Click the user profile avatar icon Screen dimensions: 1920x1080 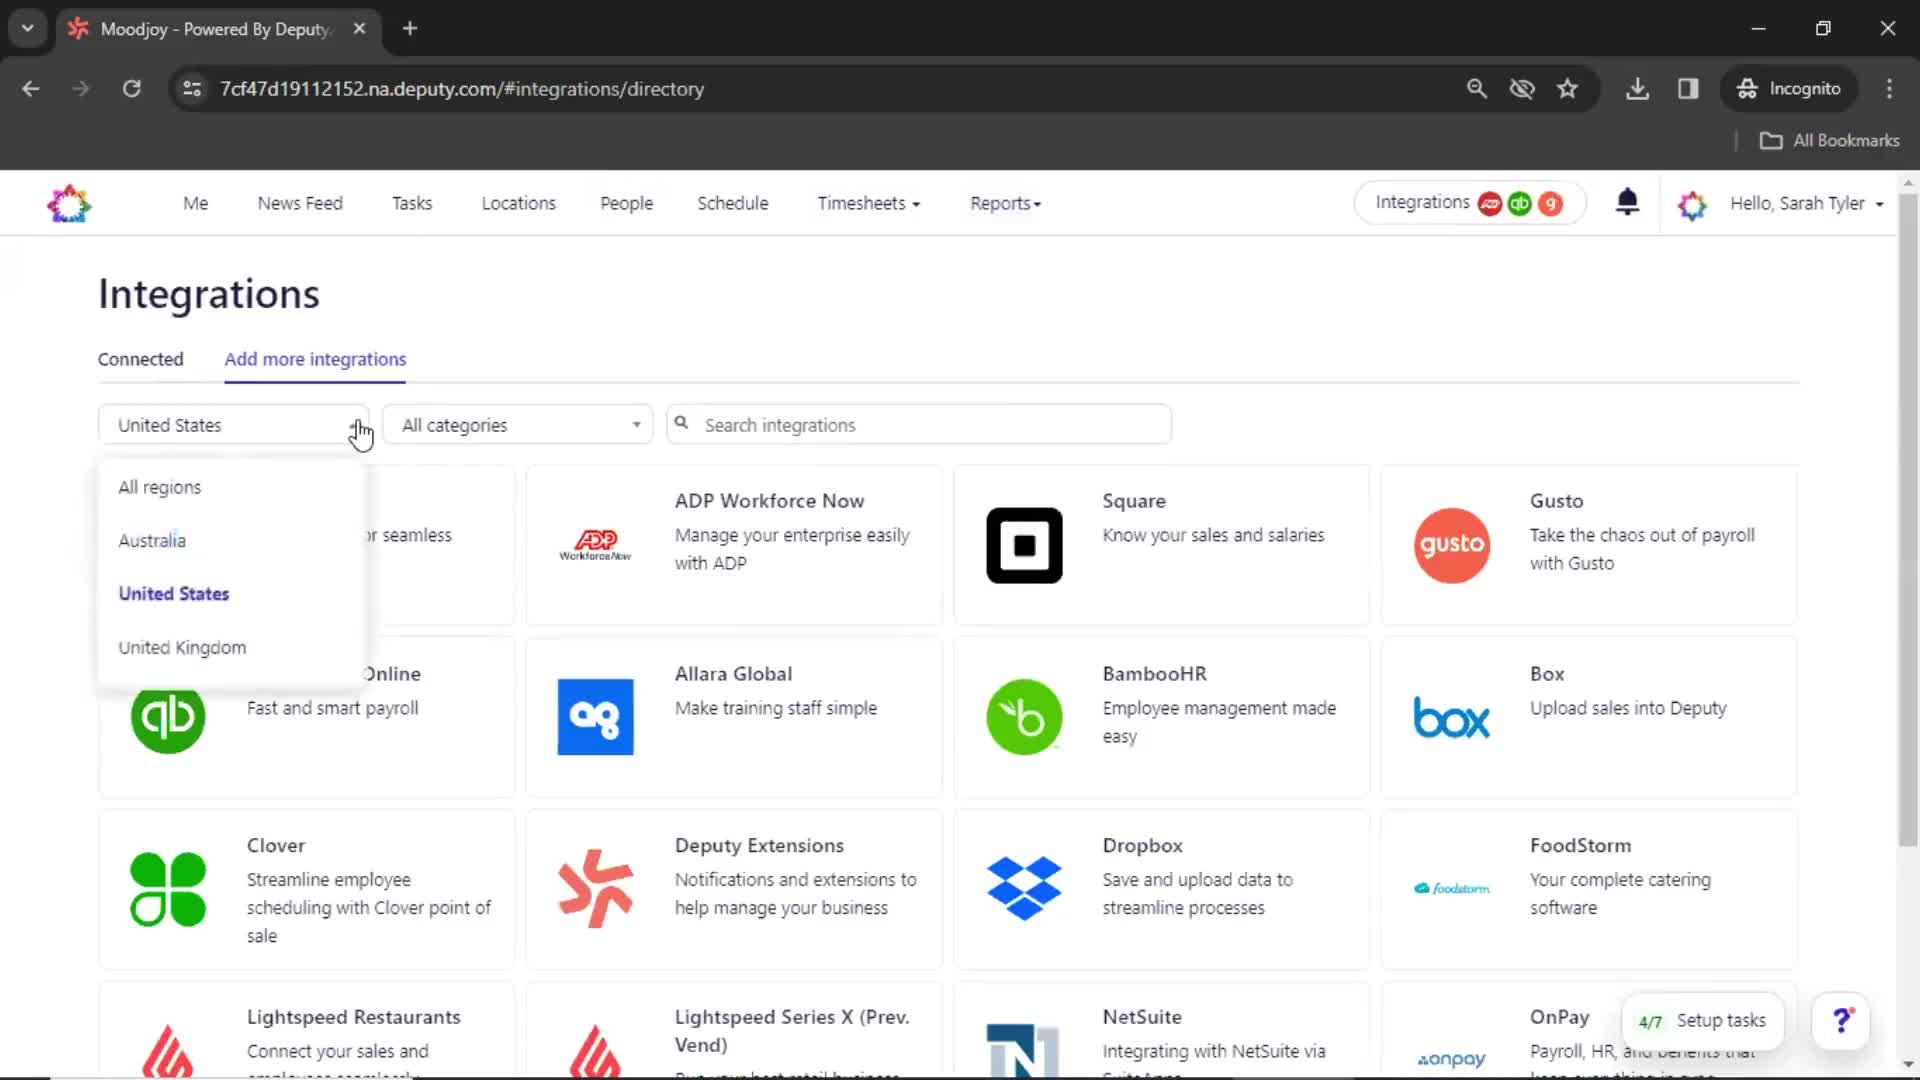coord(1691,203)
